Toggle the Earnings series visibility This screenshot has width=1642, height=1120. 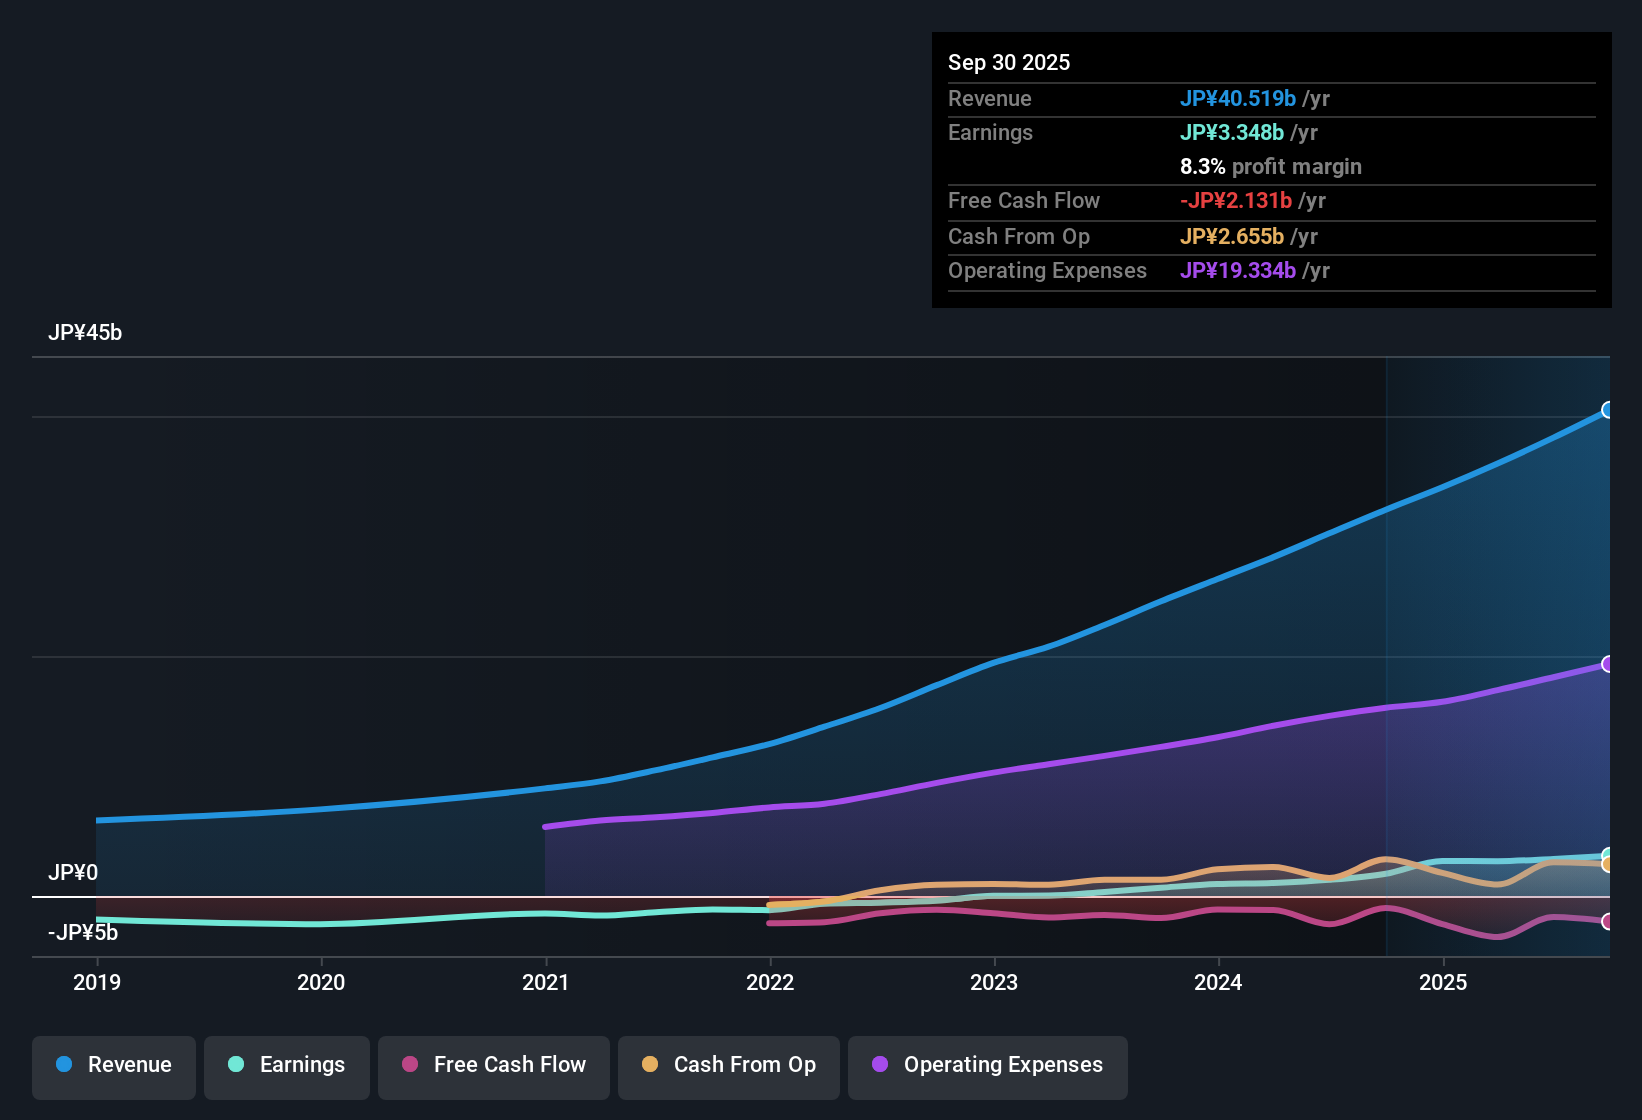[x=287, y=1065]
